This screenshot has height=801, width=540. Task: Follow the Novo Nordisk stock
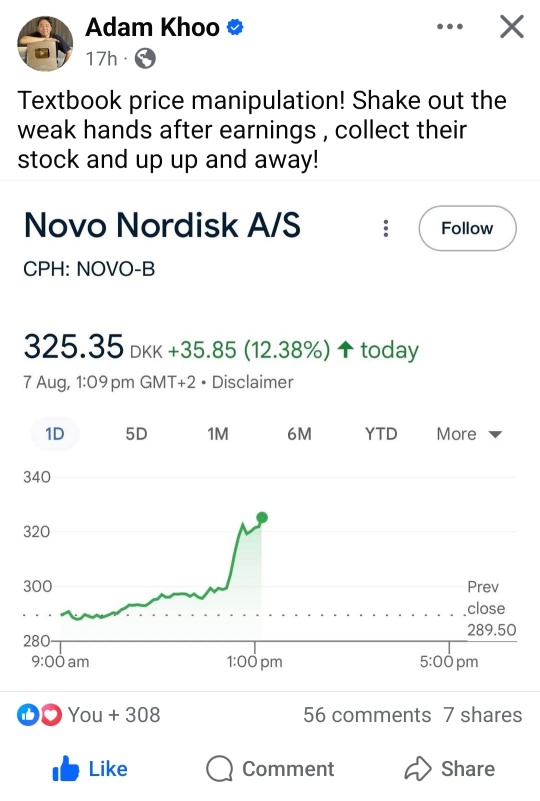tap(467, 228)
